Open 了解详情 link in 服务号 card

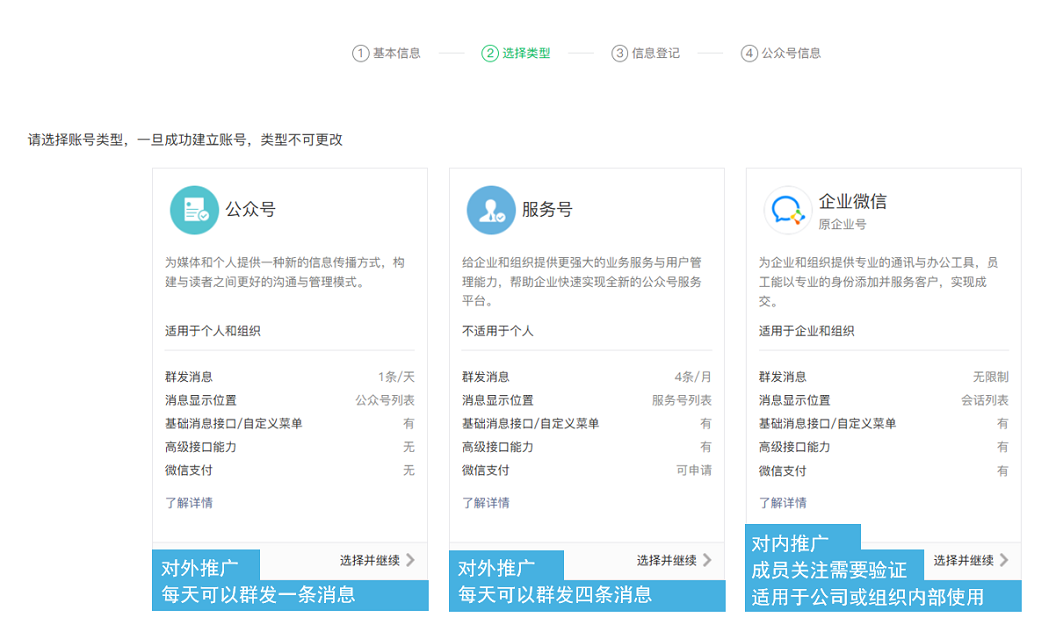pos(486,503)
